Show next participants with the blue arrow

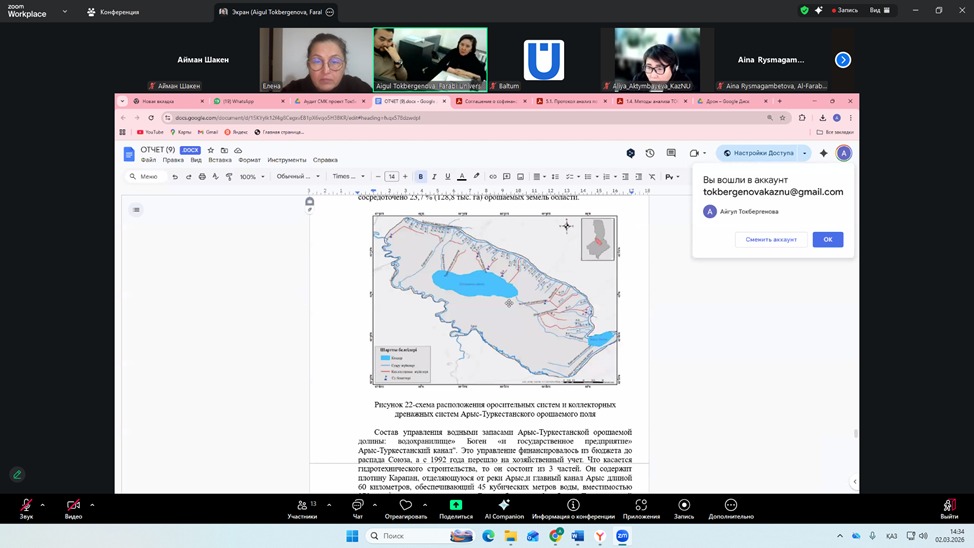[843, 60]
